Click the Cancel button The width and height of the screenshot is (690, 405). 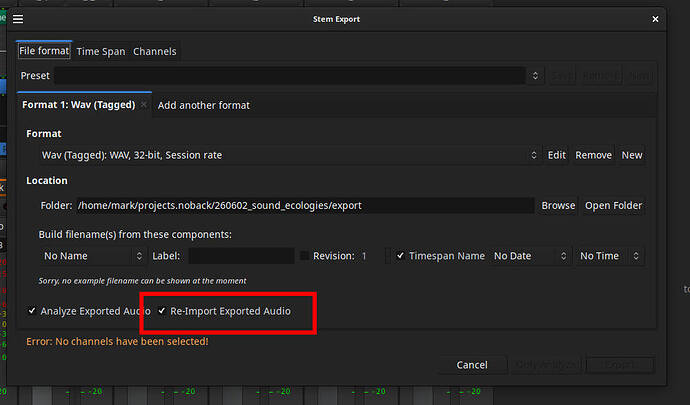[472, 365]
